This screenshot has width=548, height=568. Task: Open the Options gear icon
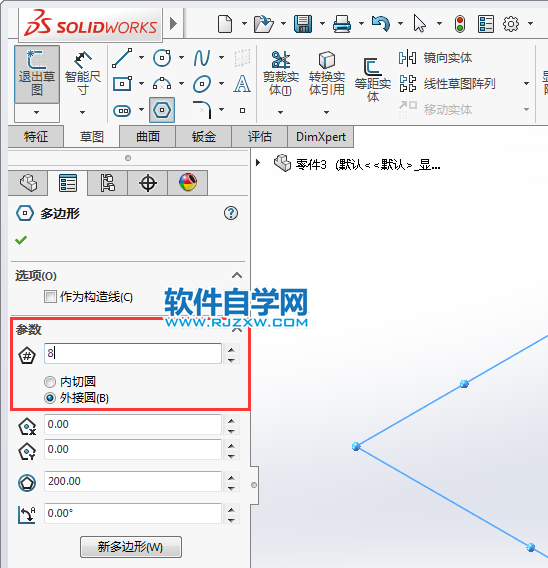coord(511,24)
